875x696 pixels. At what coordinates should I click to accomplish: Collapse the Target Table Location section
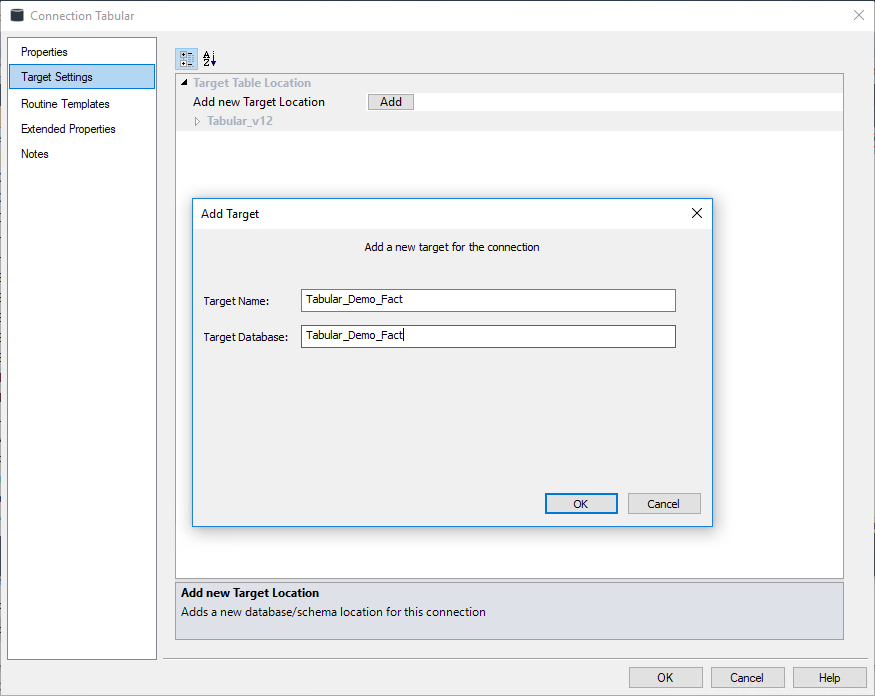tap(184, 83)
